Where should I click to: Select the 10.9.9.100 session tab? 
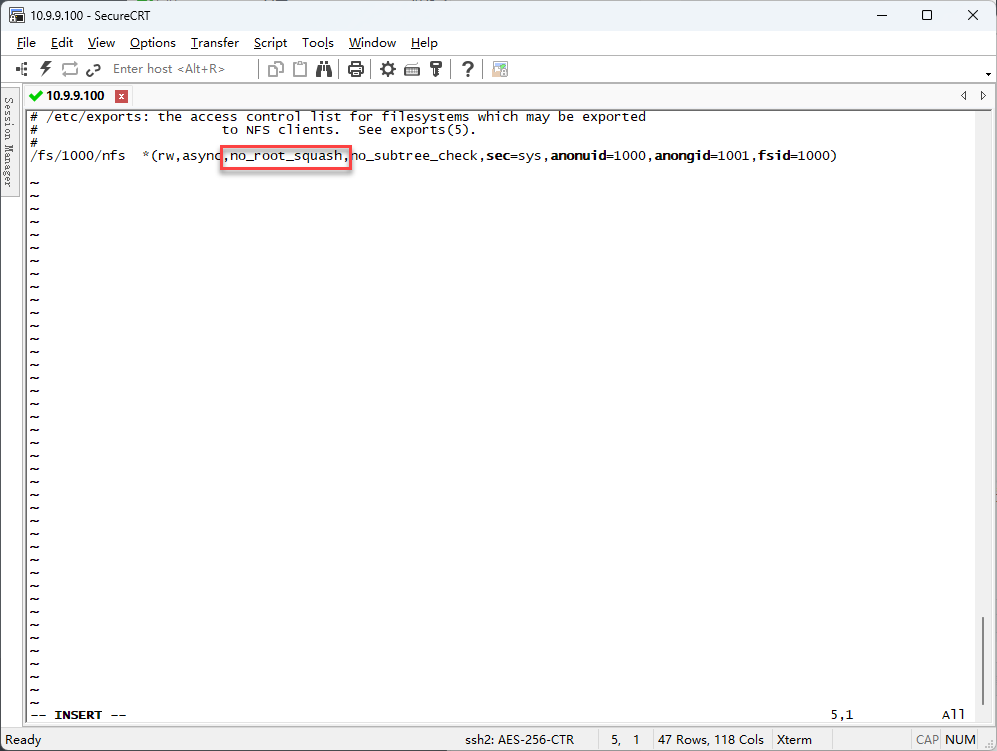pyautogui.click(x=75, y=96)
